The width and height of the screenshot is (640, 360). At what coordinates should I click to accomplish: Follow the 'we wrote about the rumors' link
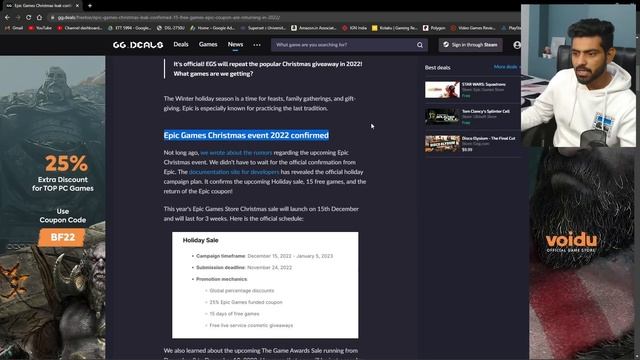point(236,153)
